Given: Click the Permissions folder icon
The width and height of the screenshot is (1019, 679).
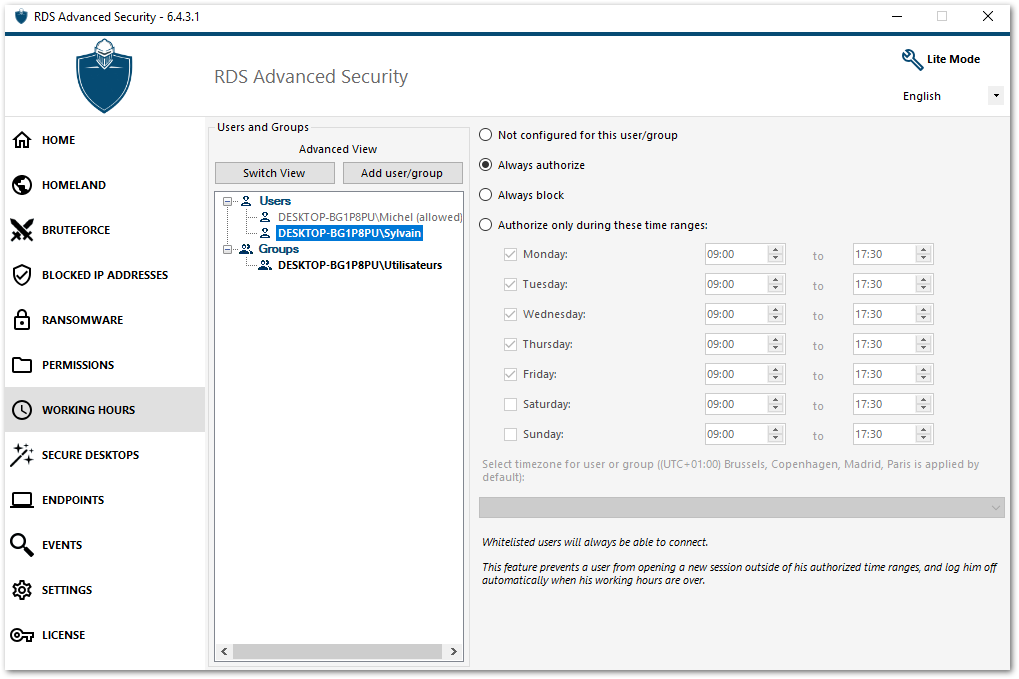Looking at the screenshot, I should [22, 365].
